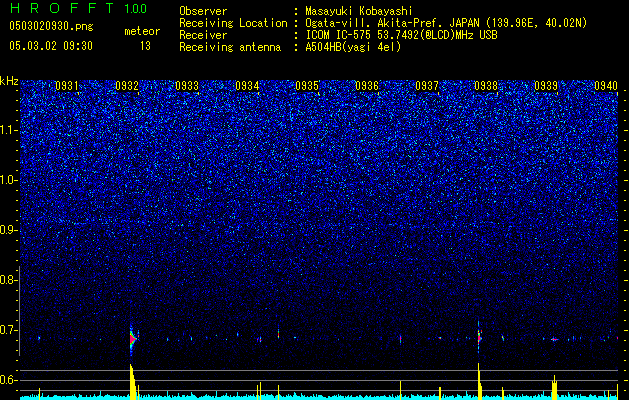This screenshot has width=629, height=400.
Task: Click the horizontal meteor echo near 0939
Action: point(554,339)
